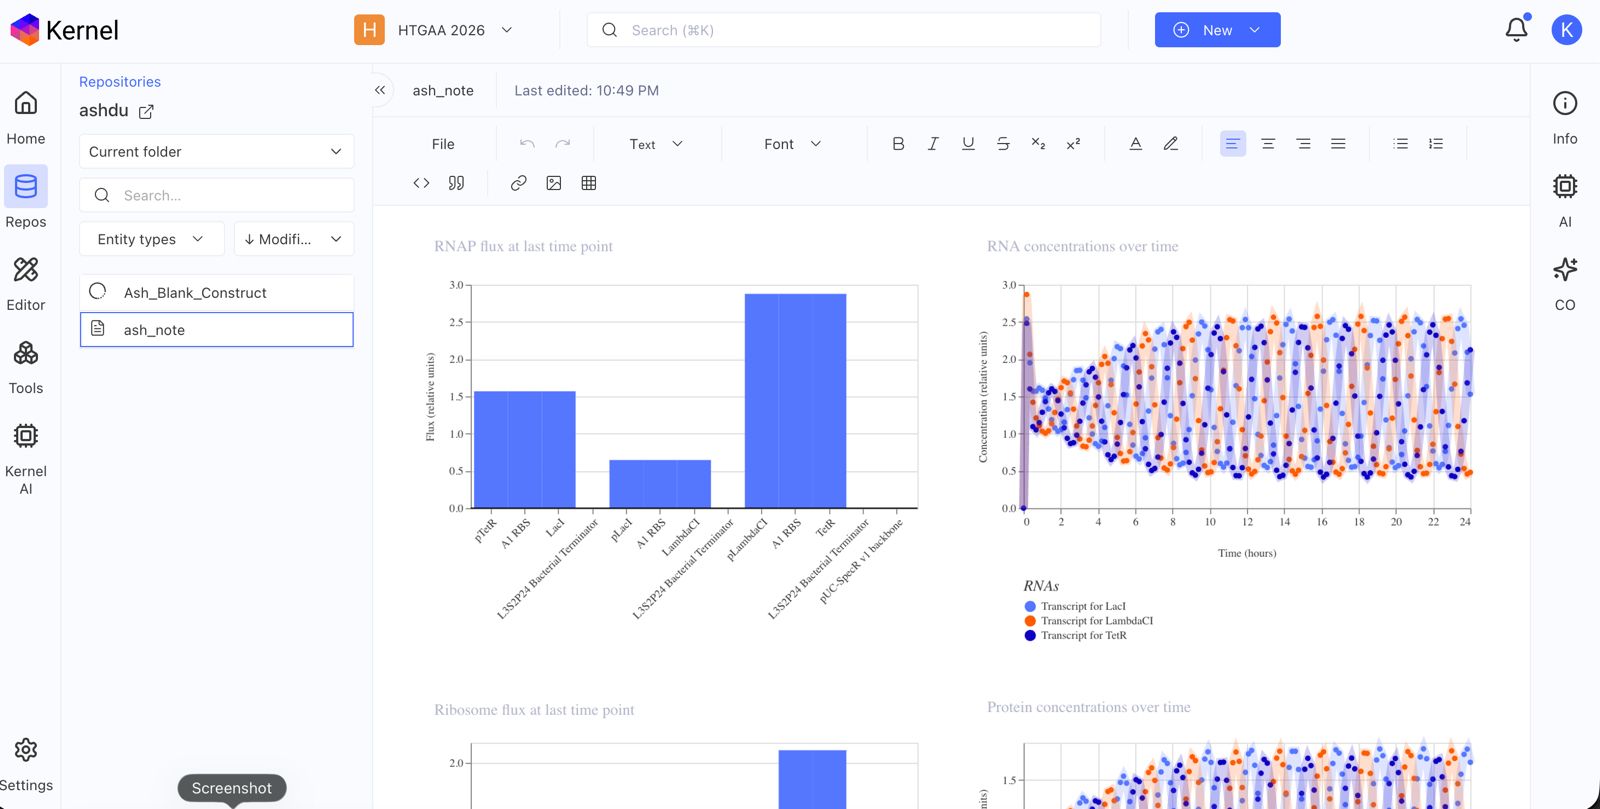Image resolution: width=1600 pixels, height=809 pixels.
Task: Apply strikethrough formatting
Action: tap(1003, 144)
